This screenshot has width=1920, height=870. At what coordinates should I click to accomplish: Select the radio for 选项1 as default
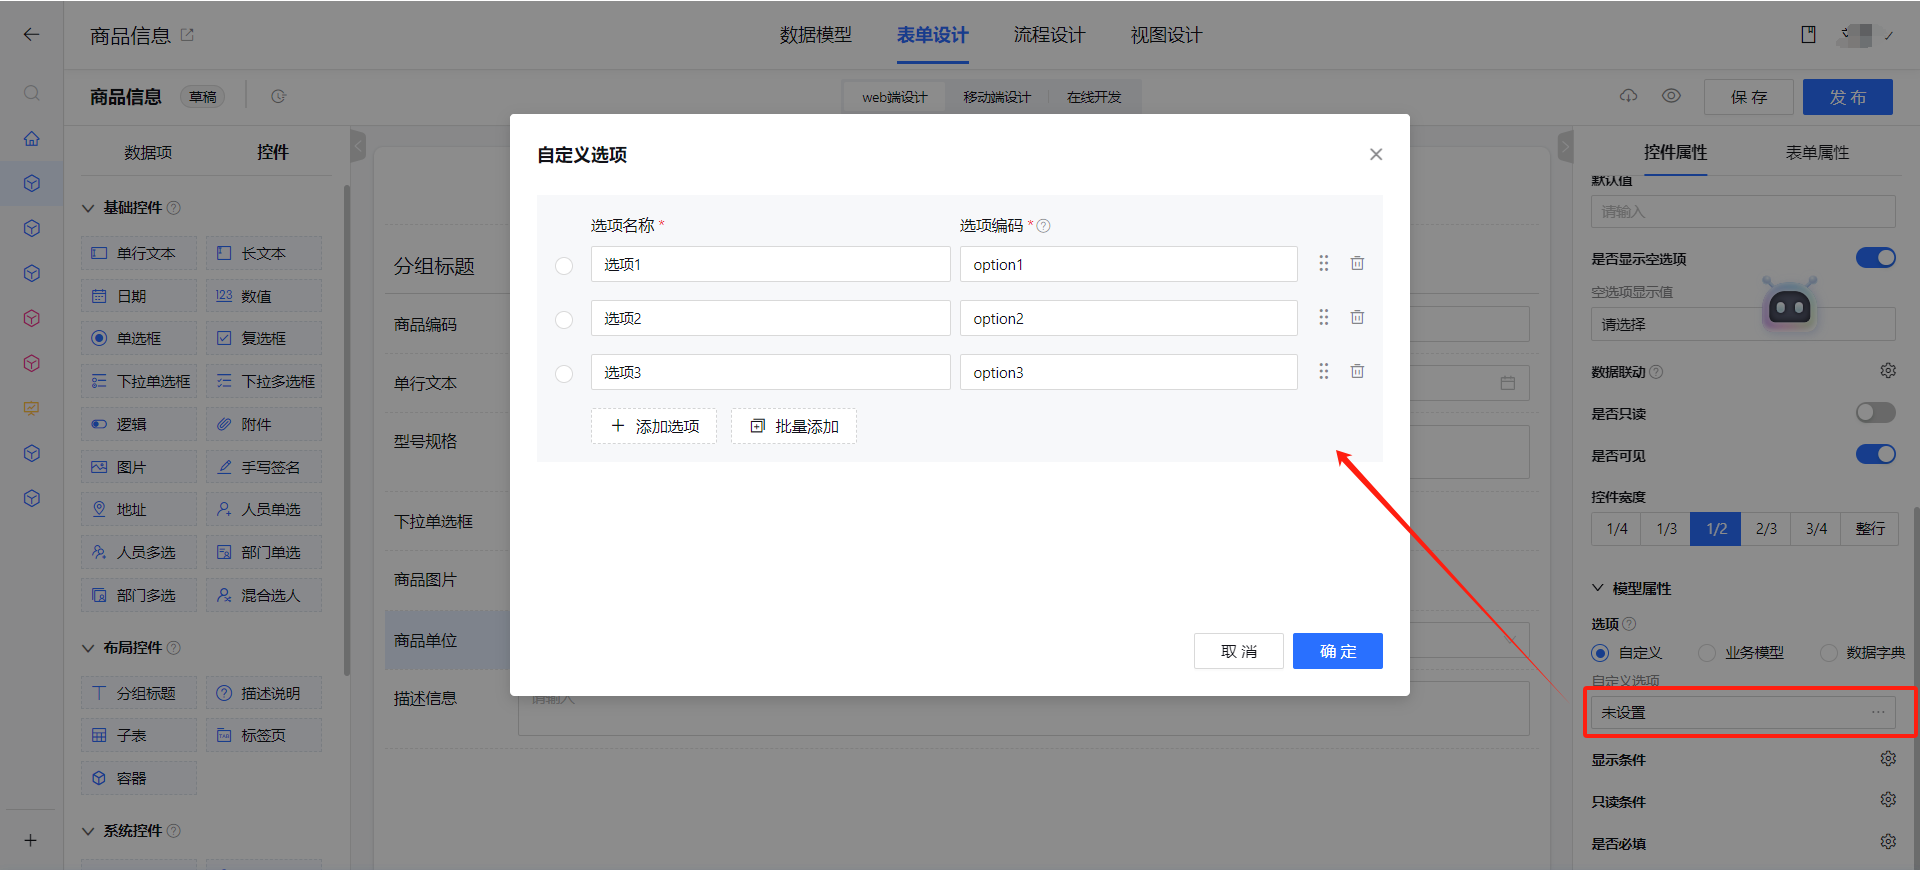point(564,265)
